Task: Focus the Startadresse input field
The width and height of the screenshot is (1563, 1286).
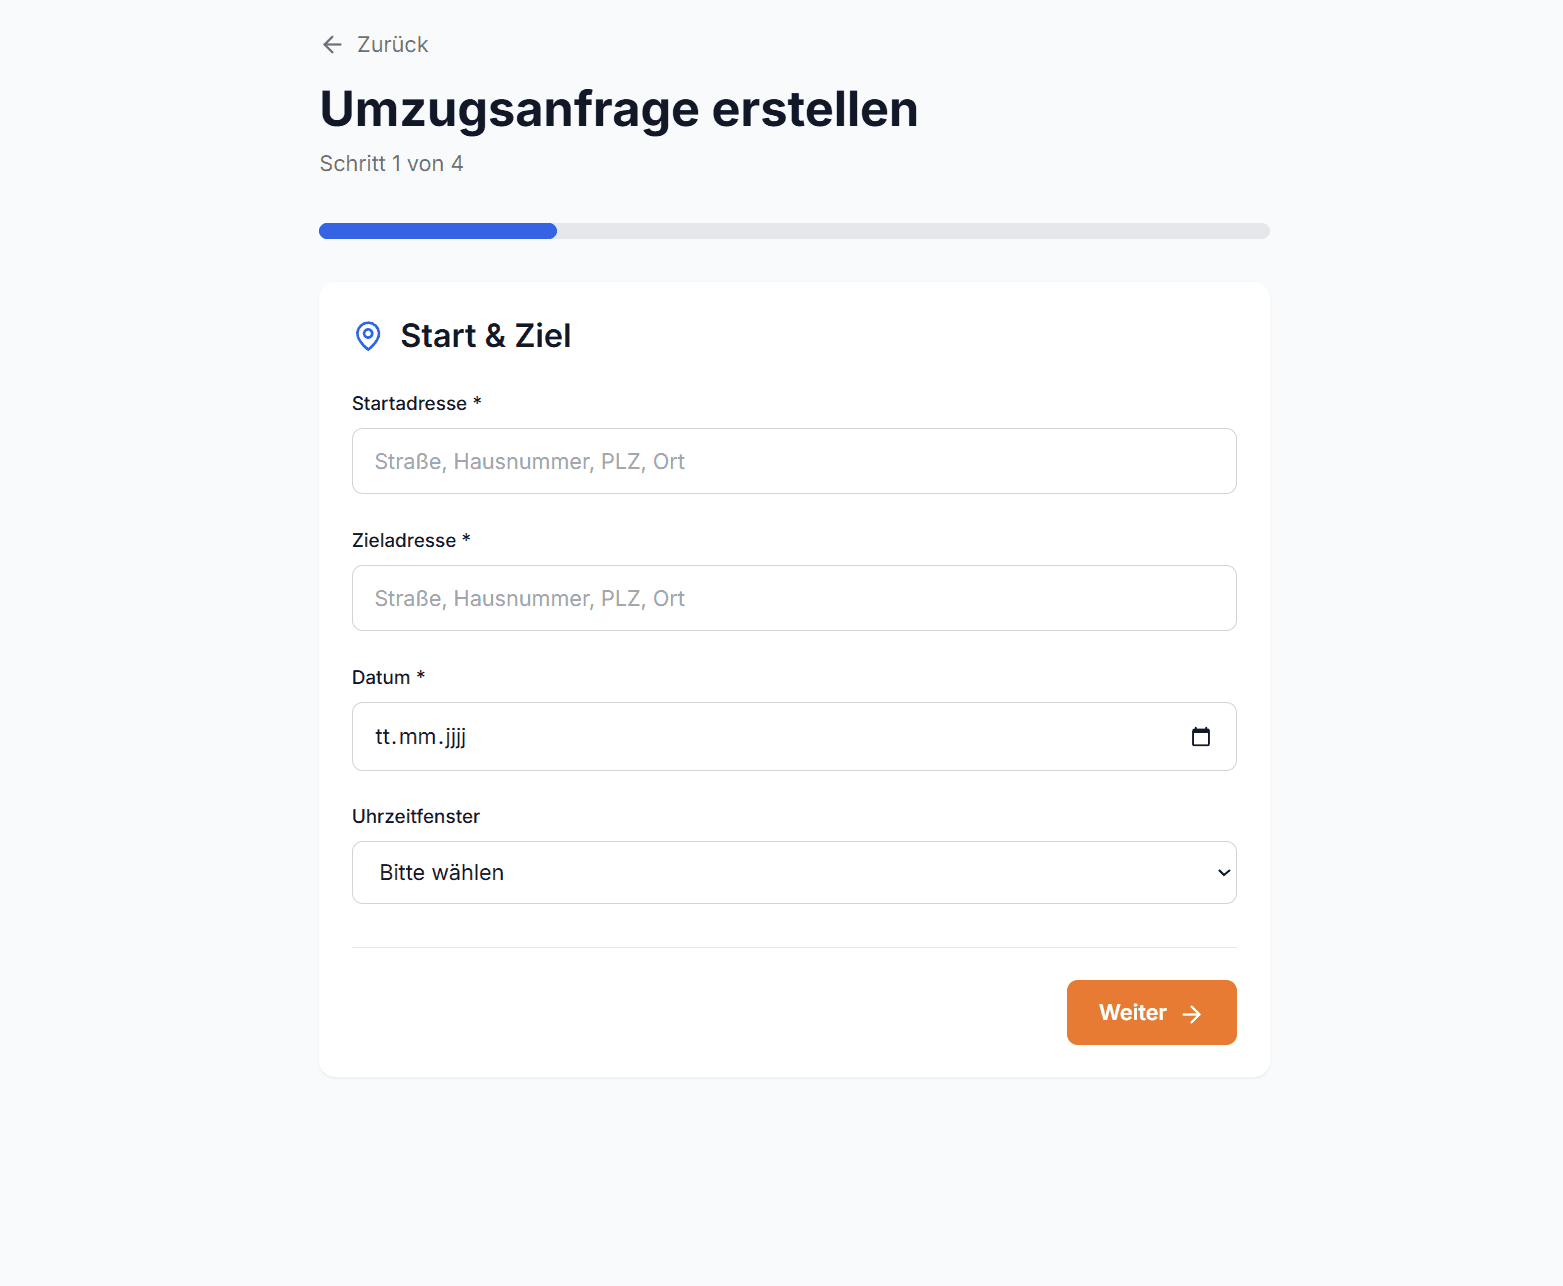Action: [794, 461]
